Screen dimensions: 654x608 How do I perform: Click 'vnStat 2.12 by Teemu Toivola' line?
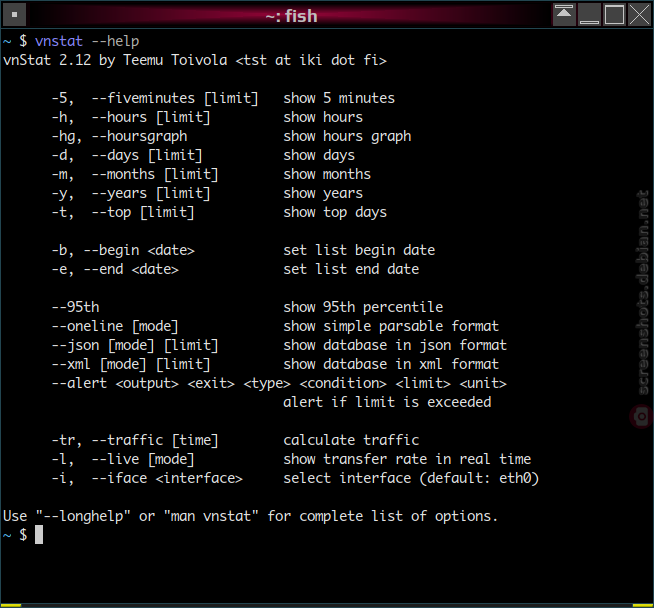click(x=195, y=60)
